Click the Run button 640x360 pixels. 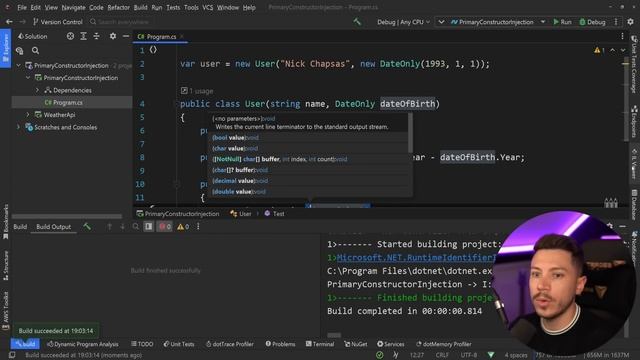point(562,22)
